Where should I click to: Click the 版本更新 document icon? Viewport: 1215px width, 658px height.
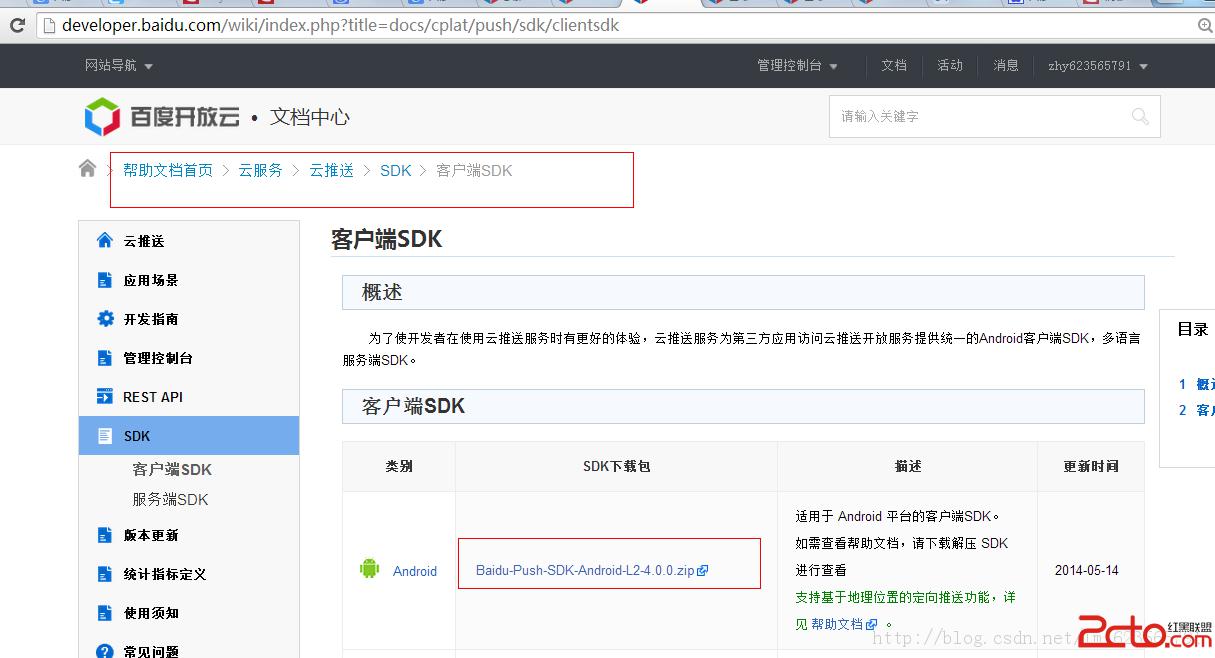coord(105,535)
